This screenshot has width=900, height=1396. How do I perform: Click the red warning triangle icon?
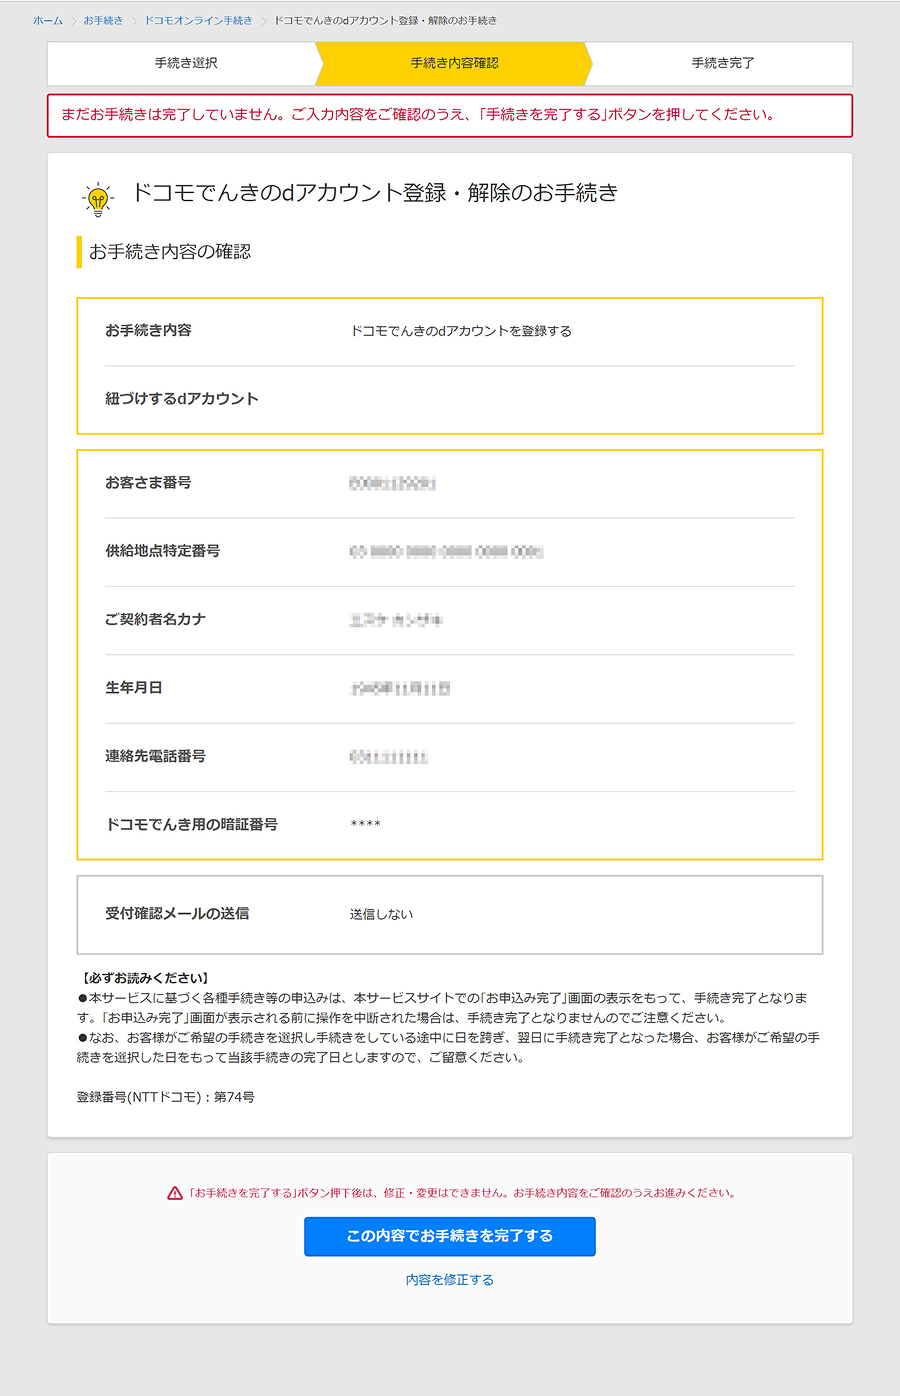[x=175, y=1193]
